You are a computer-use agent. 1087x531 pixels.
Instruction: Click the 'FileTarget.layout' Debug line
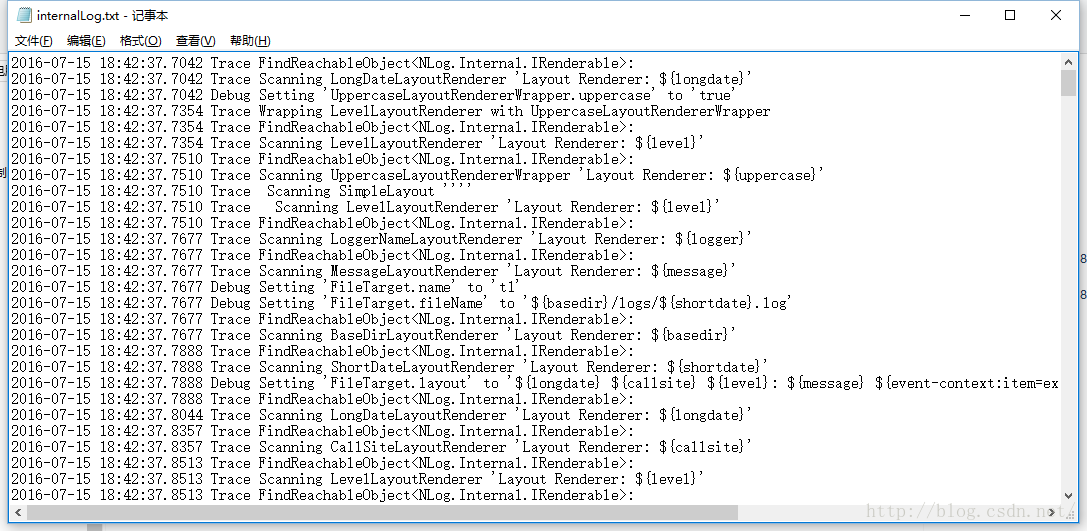coord(535,382)
